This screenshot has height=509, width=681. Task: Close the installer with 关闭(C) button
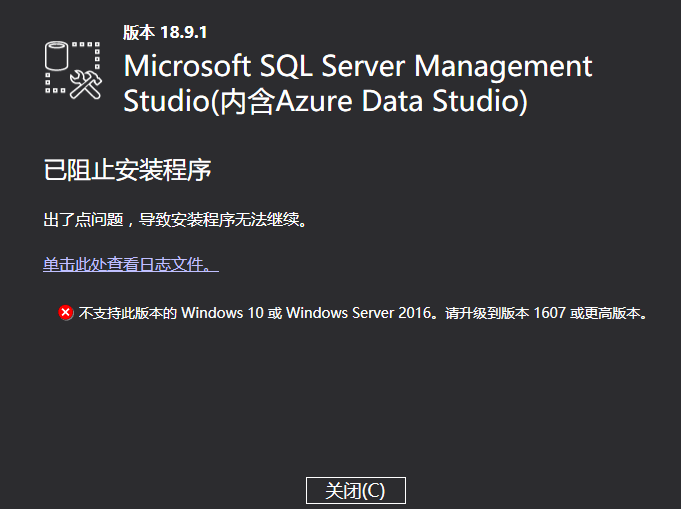tap(356, 491)
